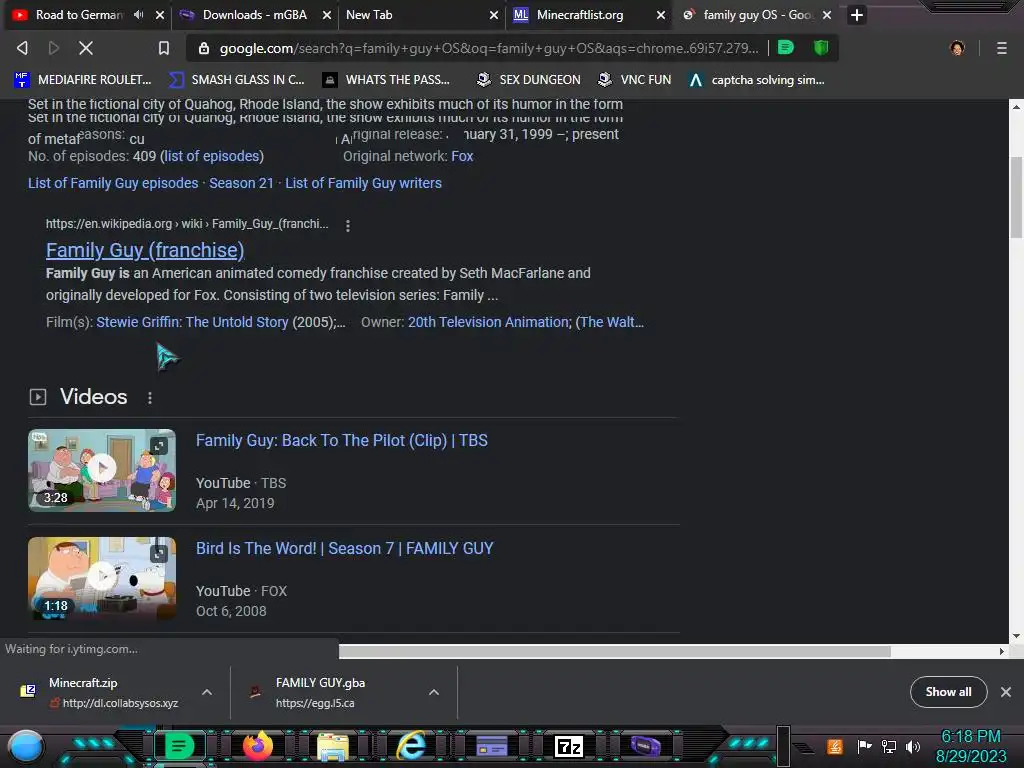
Task: Open WHATS THE PASS... bookmark
Action: [x=386, y=80]
